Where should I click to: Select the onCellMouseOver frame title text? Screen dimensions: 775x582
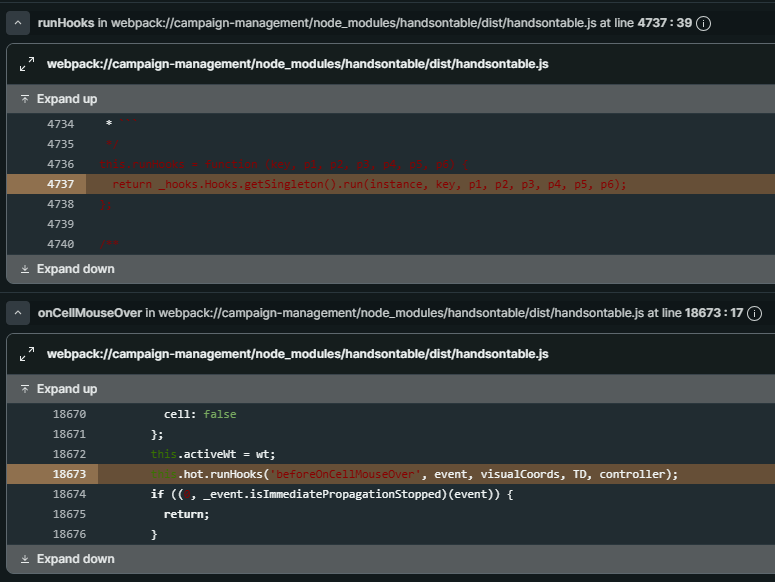pyautogui.click(x=90, y=313)
